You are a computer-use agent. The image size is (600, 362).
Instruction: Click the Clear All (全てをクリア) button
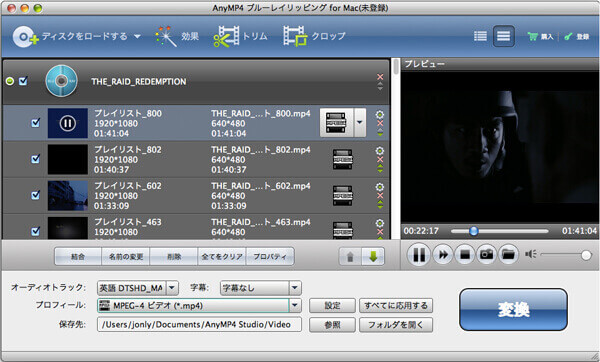222,256
